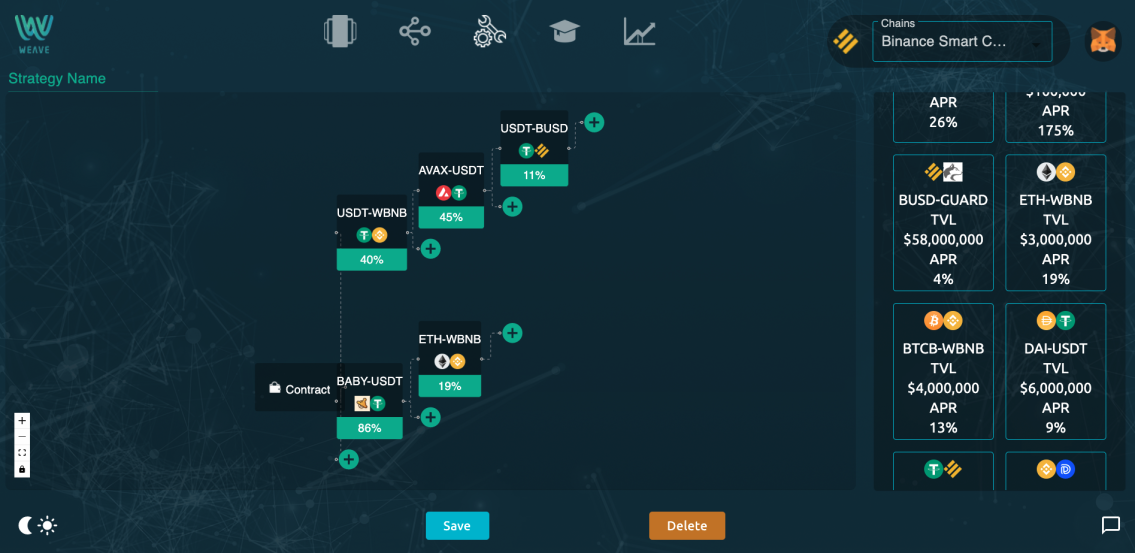
Task: Open the gear and wrench tools icon
Action: [490, 32]
